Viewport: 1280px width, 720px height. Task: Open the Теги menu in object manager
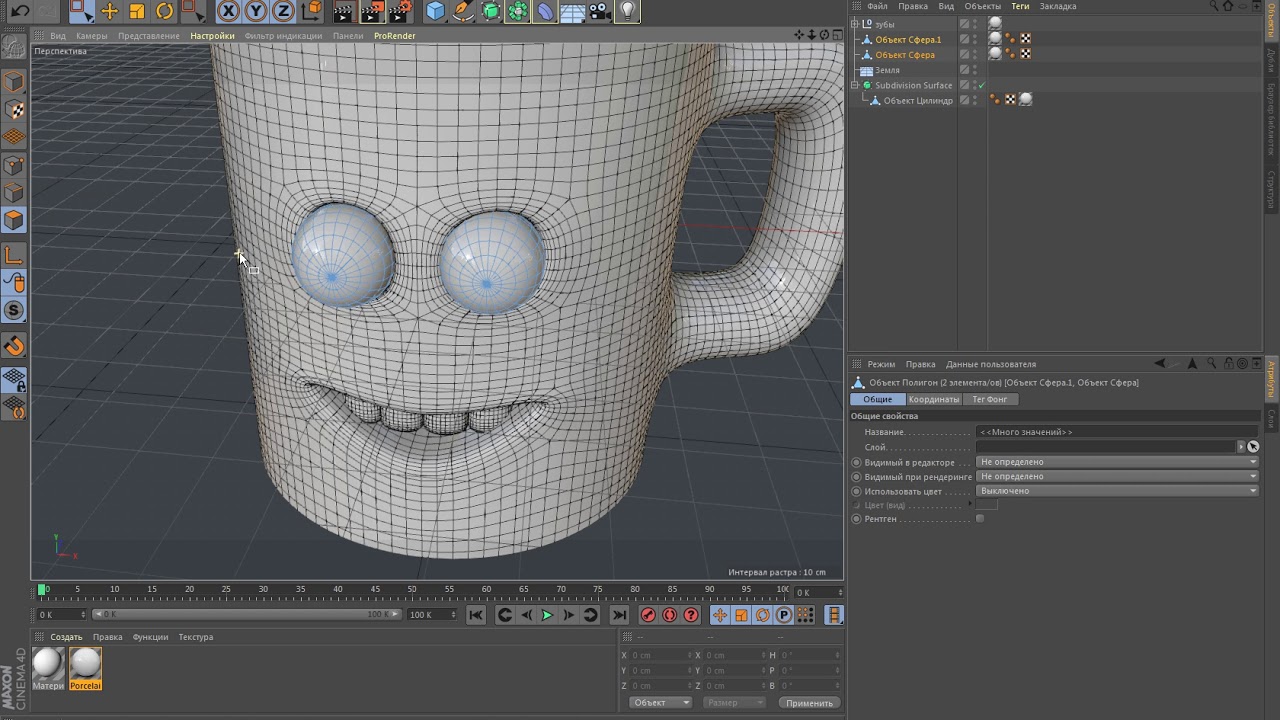click(1019, 6)
